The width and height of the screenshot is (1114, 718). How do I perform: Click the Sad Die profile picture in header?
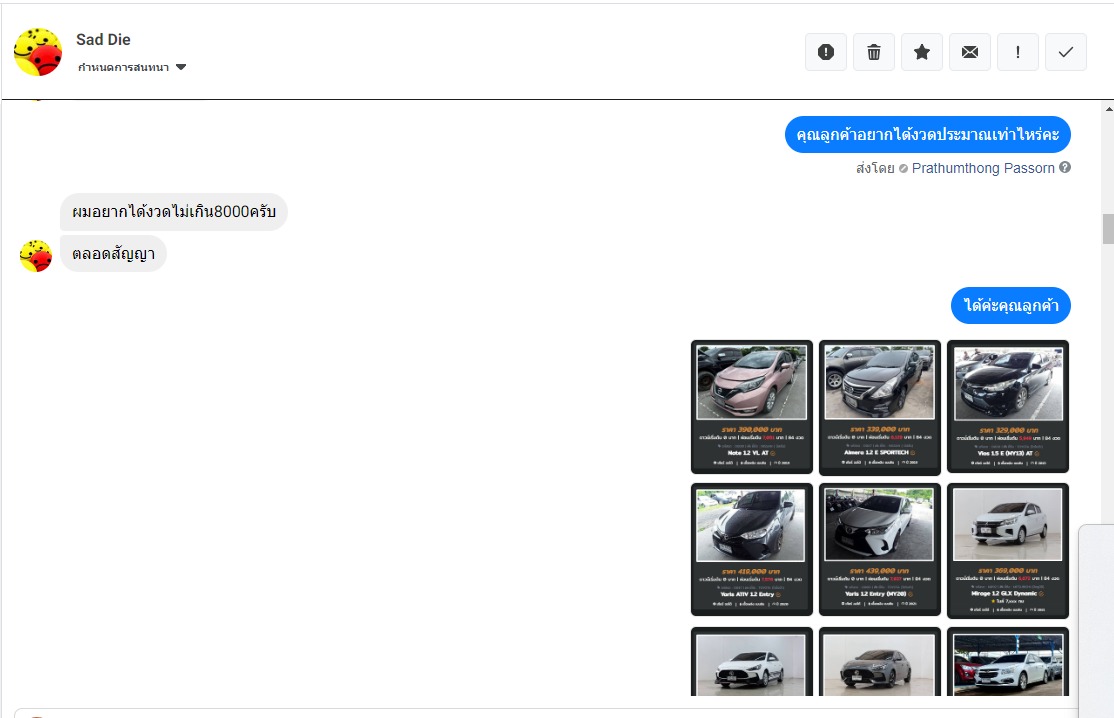38,52
